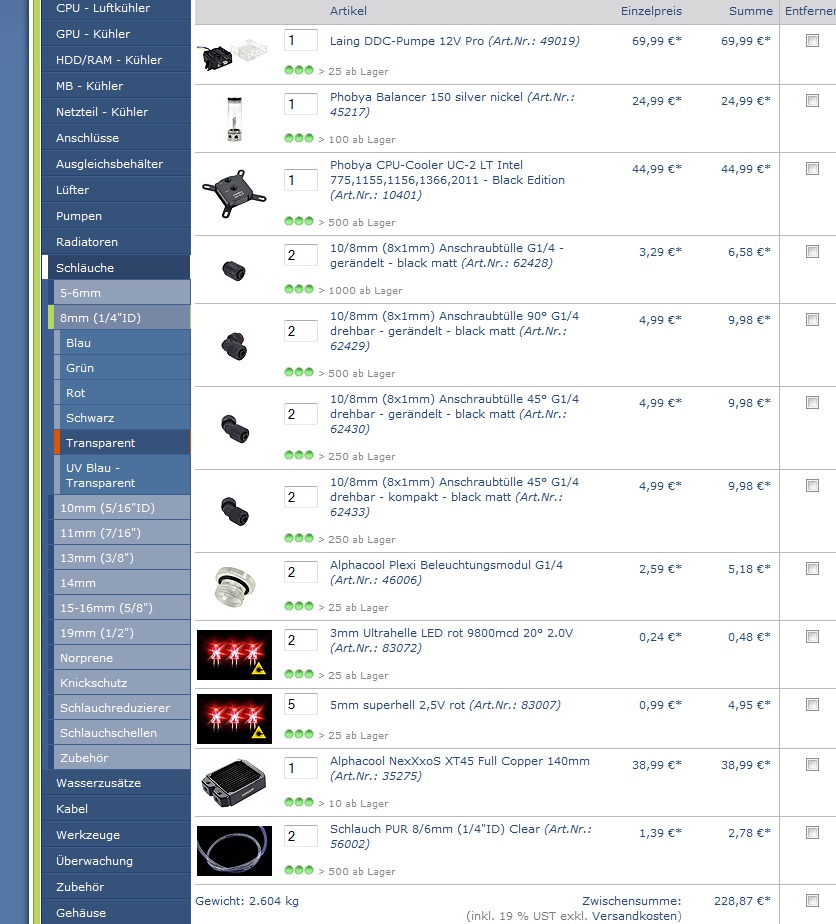Open Ausgleichsbehälter category

point(116,164)
